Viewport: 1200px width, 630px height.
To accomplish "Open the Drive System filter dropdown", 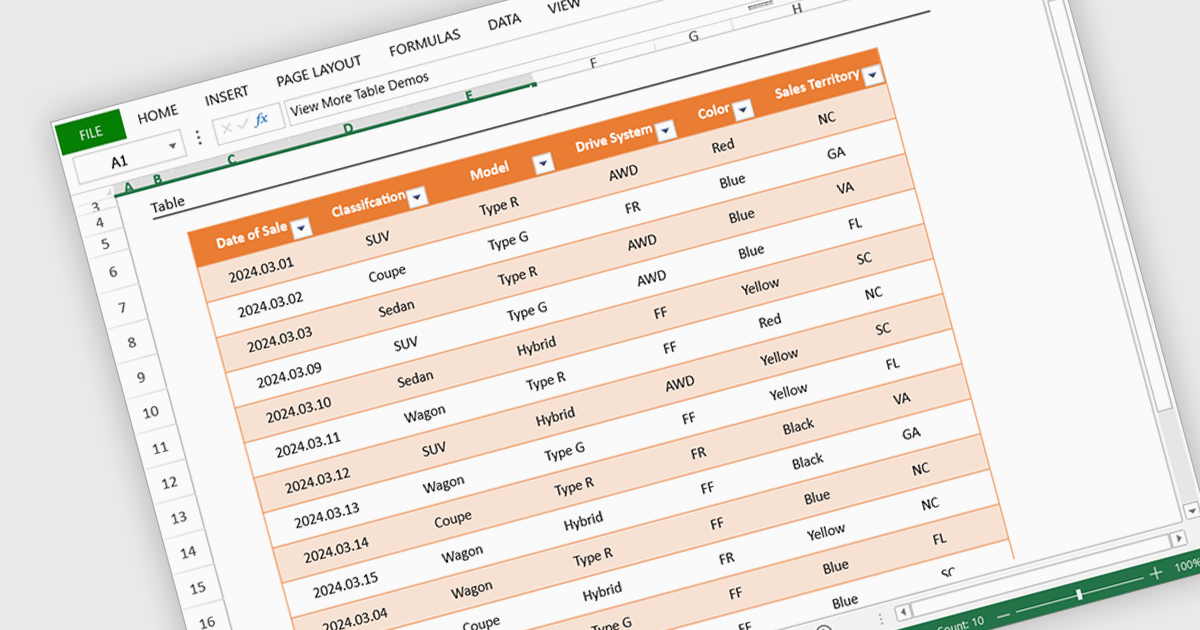I will (x=666, y=131).
